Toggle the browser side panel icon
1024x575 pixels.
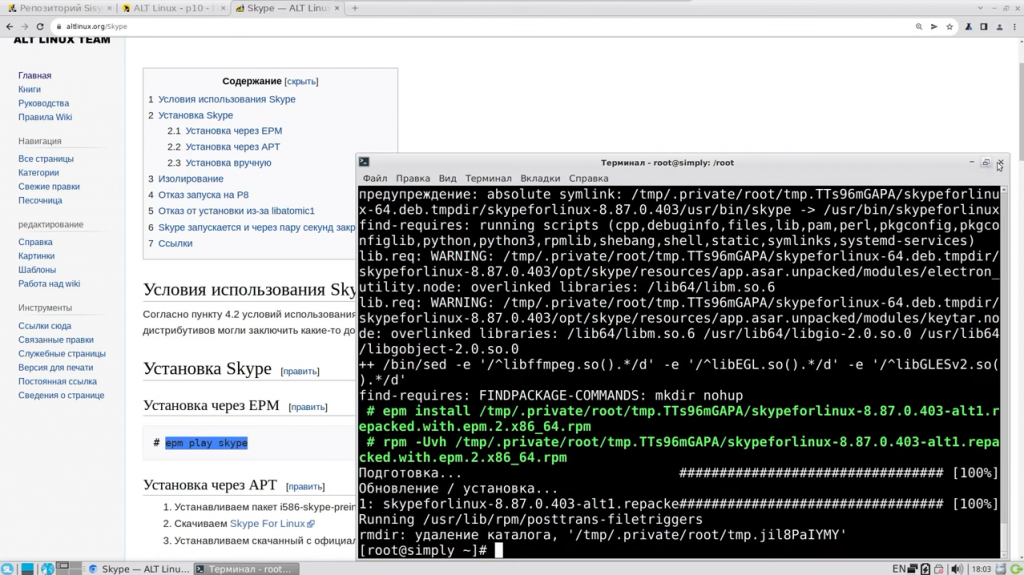click(x=984, y=27)
